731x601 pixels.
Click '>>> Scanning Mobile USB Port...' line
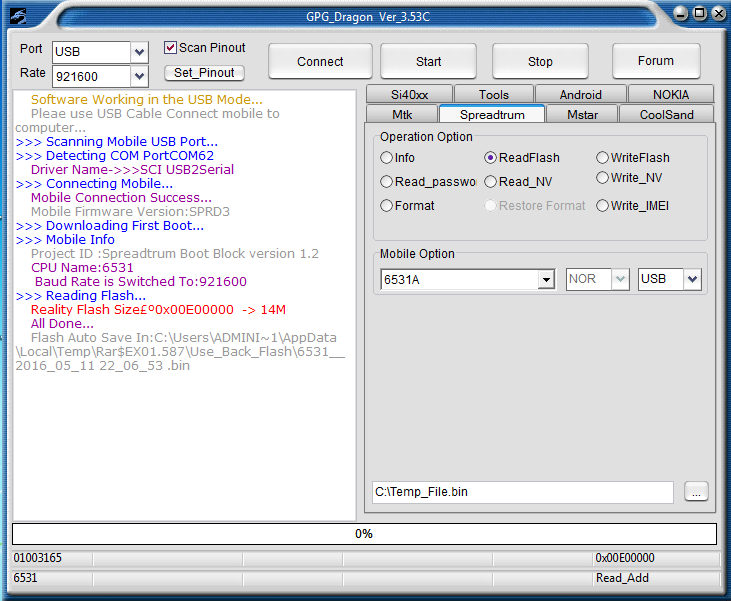117,142
